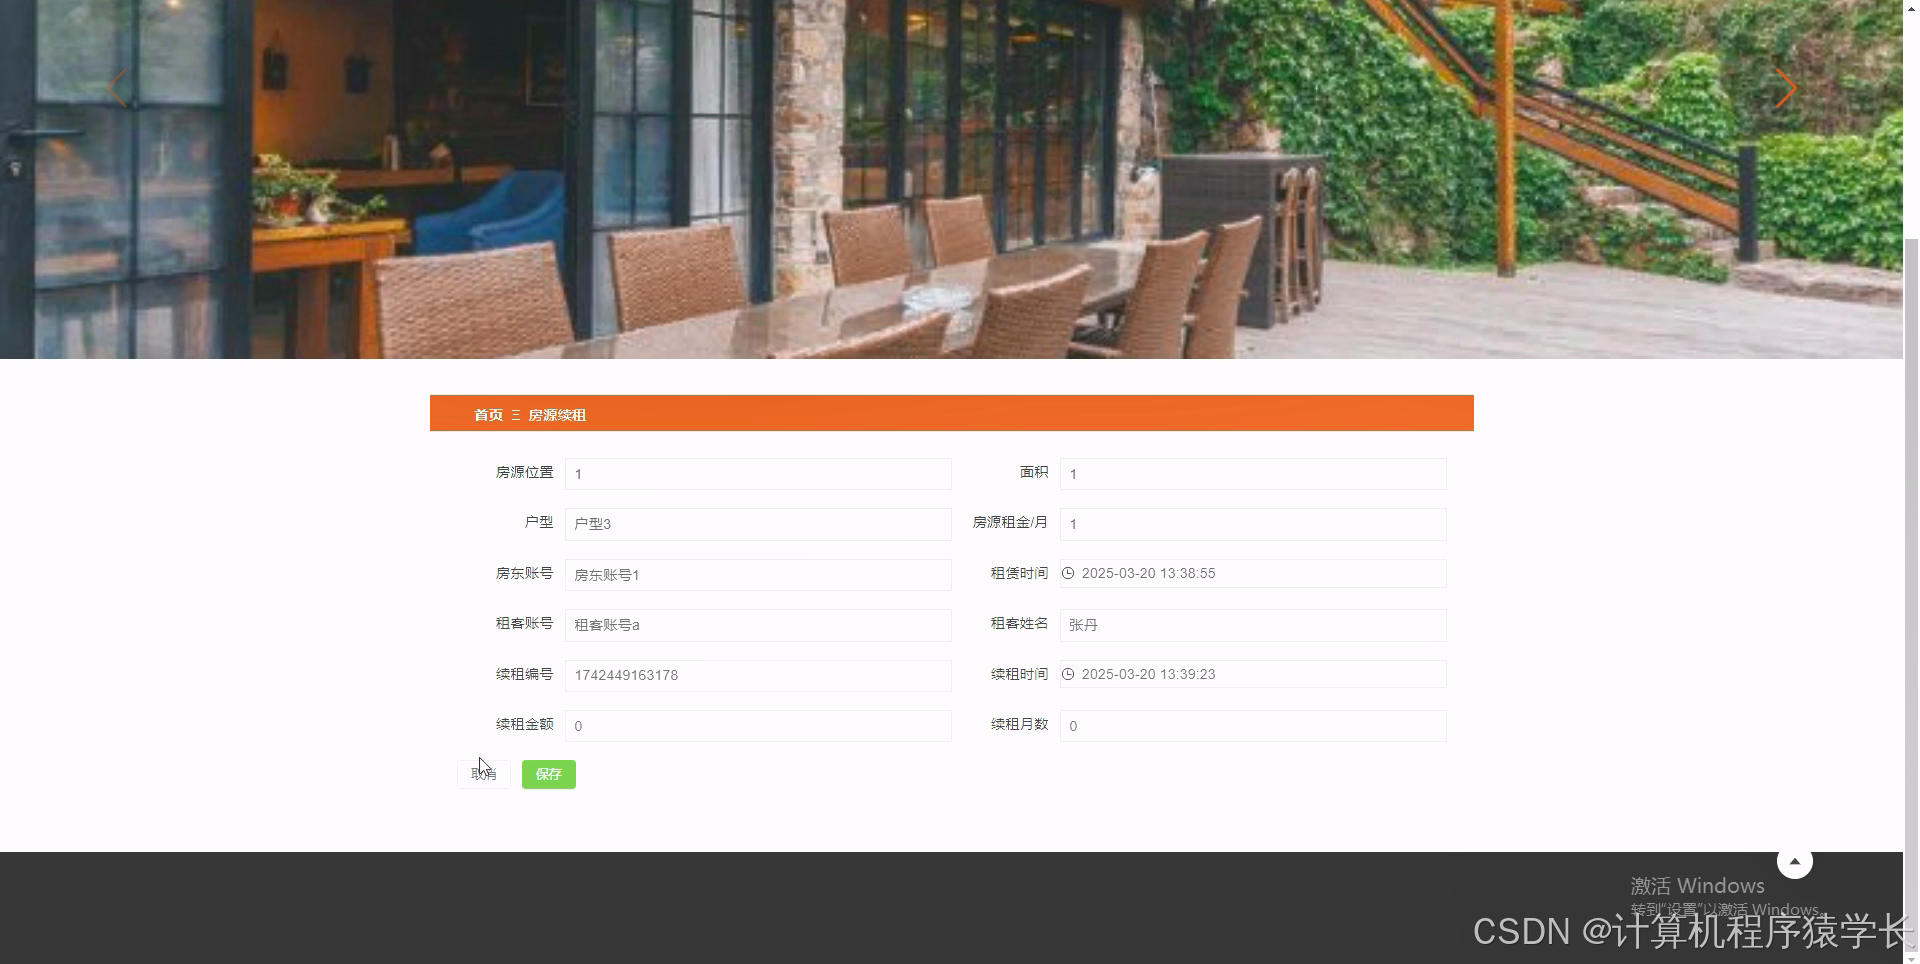Viewport: 1920px width, 964px height.
Task: Click the 续租金额 label text
Action: pos(524,724)
